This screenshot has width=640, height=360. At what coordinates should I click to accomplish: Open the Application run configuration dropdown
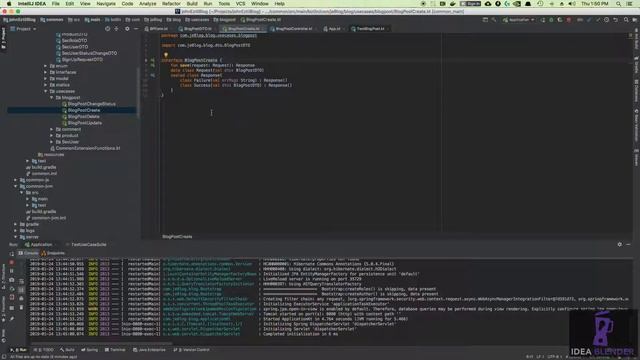click(x=519, y=20)
